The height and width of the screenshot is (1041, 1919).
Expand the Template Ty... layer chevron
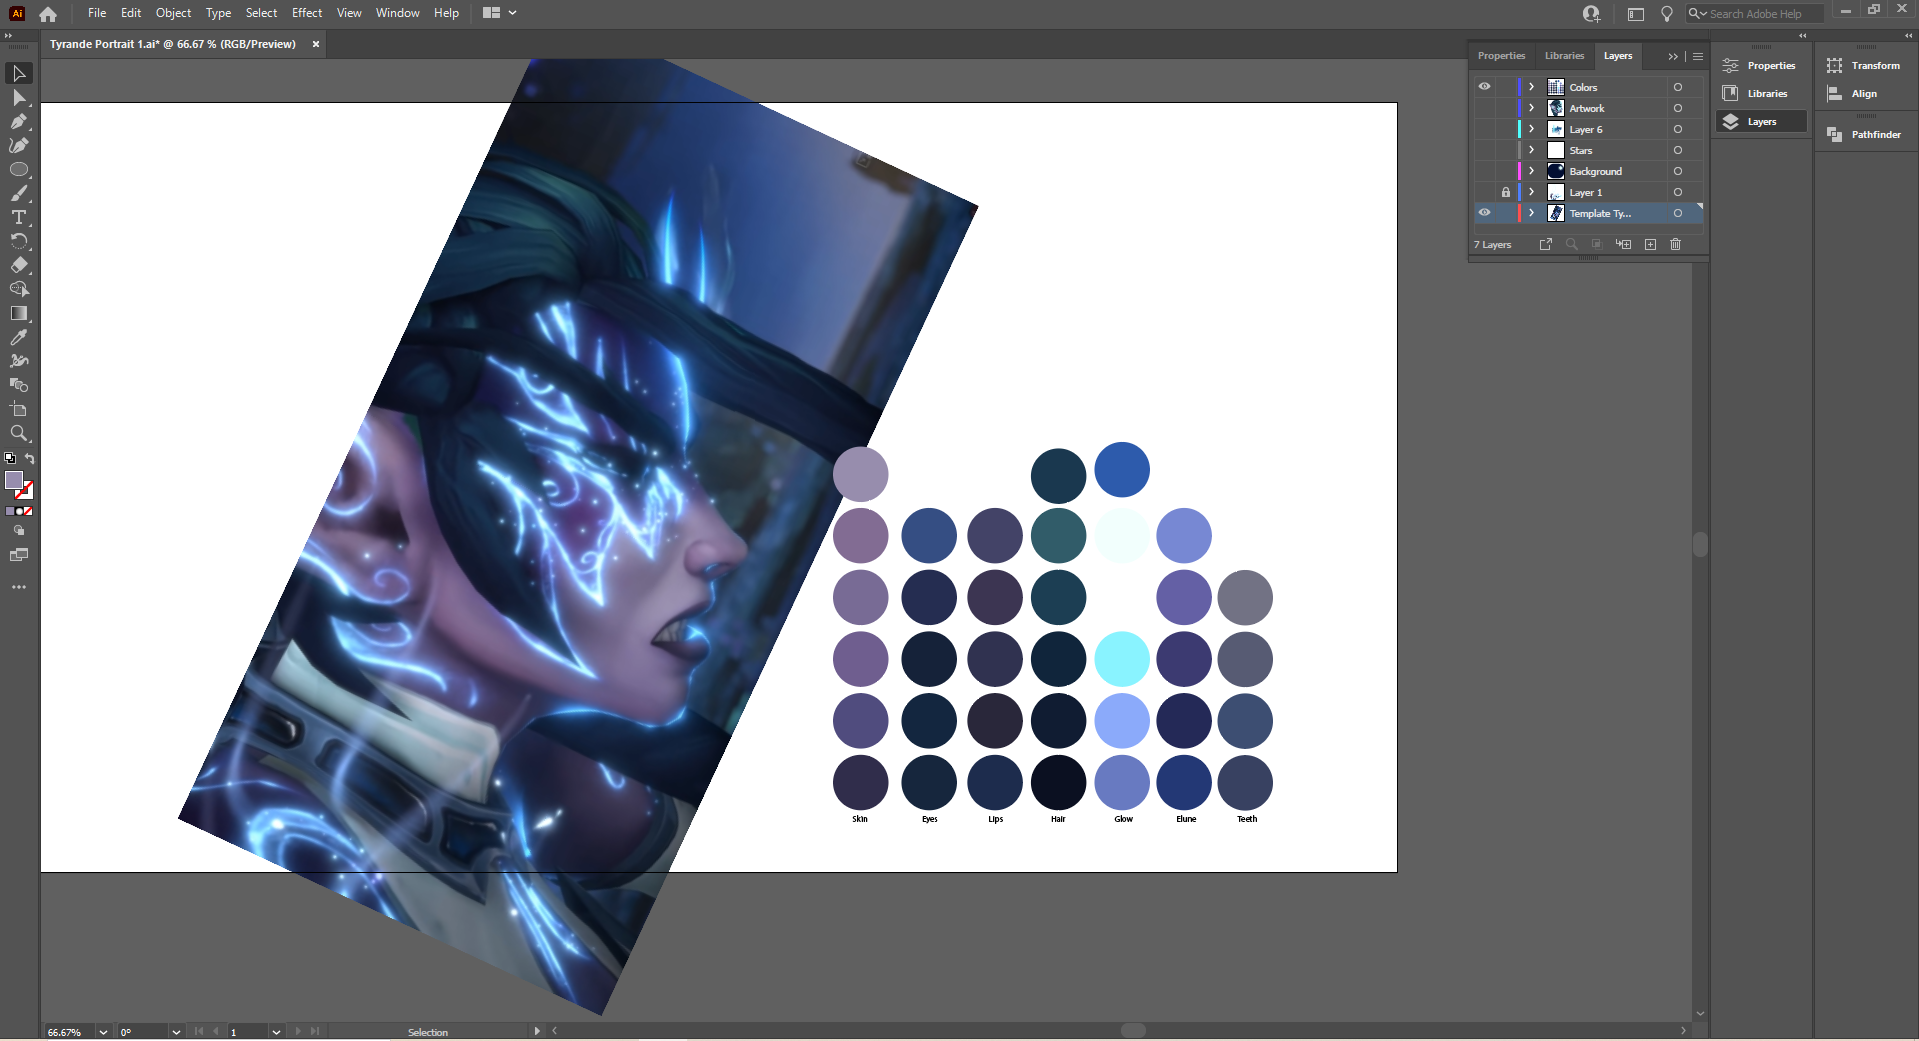pos(1531,213)
